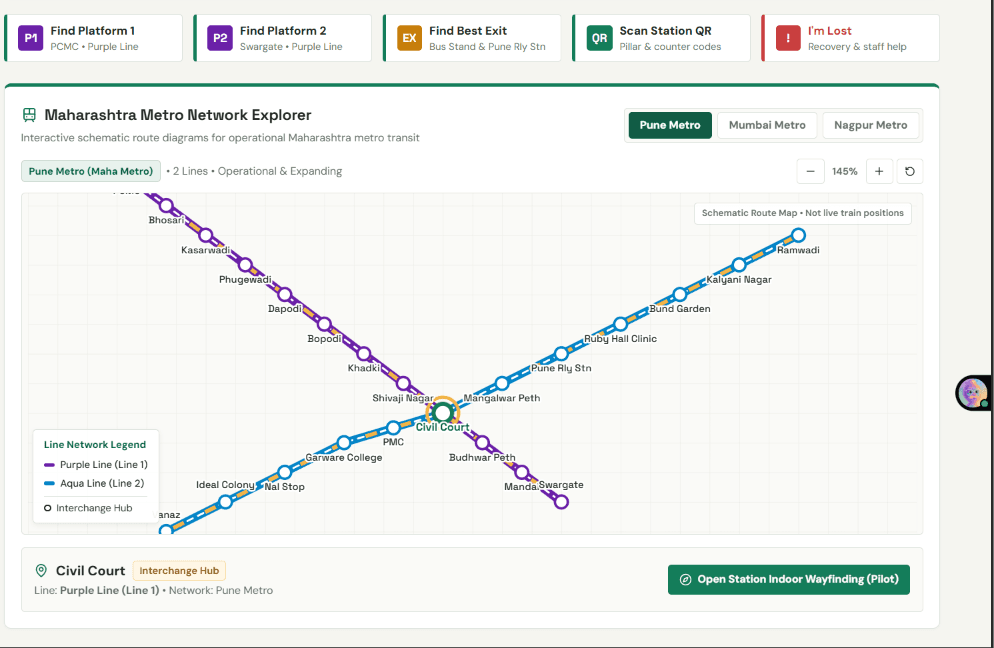Open Find Platform 1 card
The image size is (994, 648).
point(94,38)
